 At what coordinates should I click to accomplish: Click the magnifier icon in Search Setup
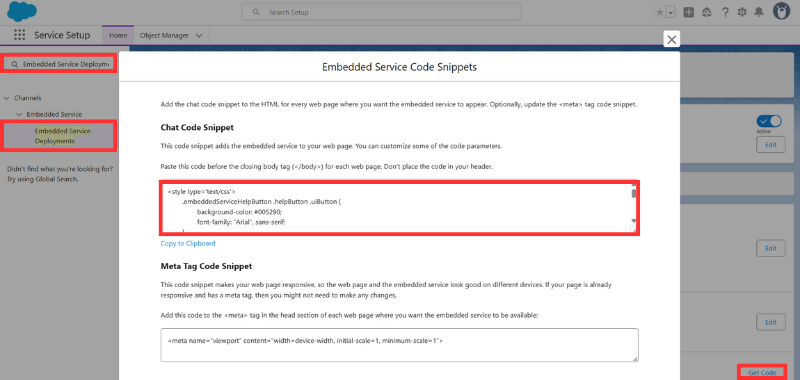tap(256, 12)
